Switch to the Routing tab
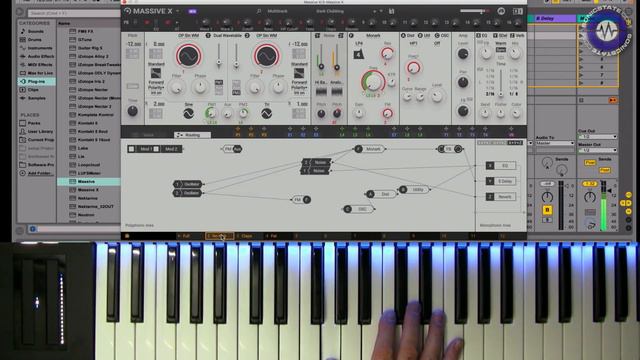Image resolution: width=640 pixels, height=360 pixels. [x=192, y=135]
